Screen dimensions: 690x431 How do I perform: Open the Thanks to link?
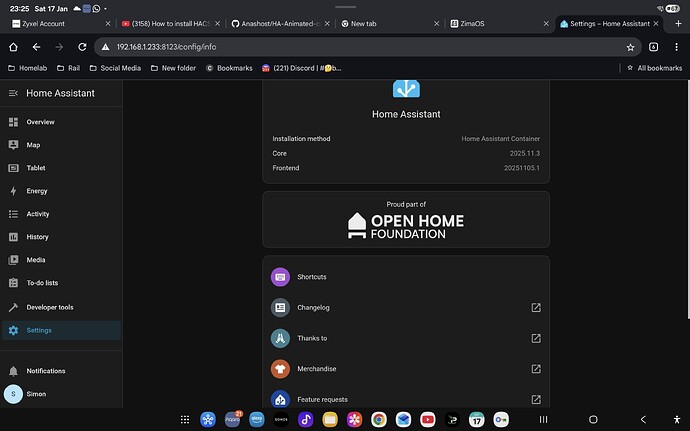[406, 338]
